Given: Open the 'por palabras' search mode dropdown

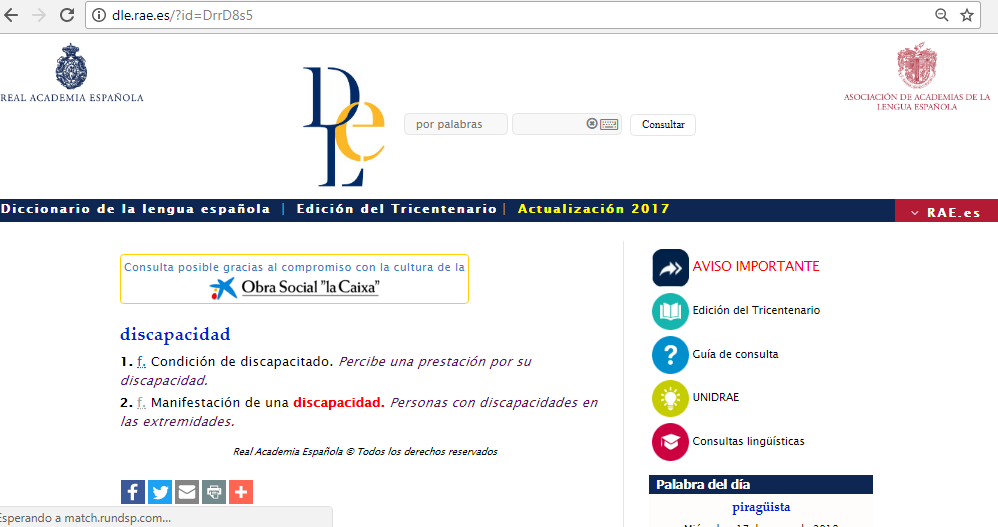Looking at the screenshot, I should pyautogui.click(x=456, y=124).
